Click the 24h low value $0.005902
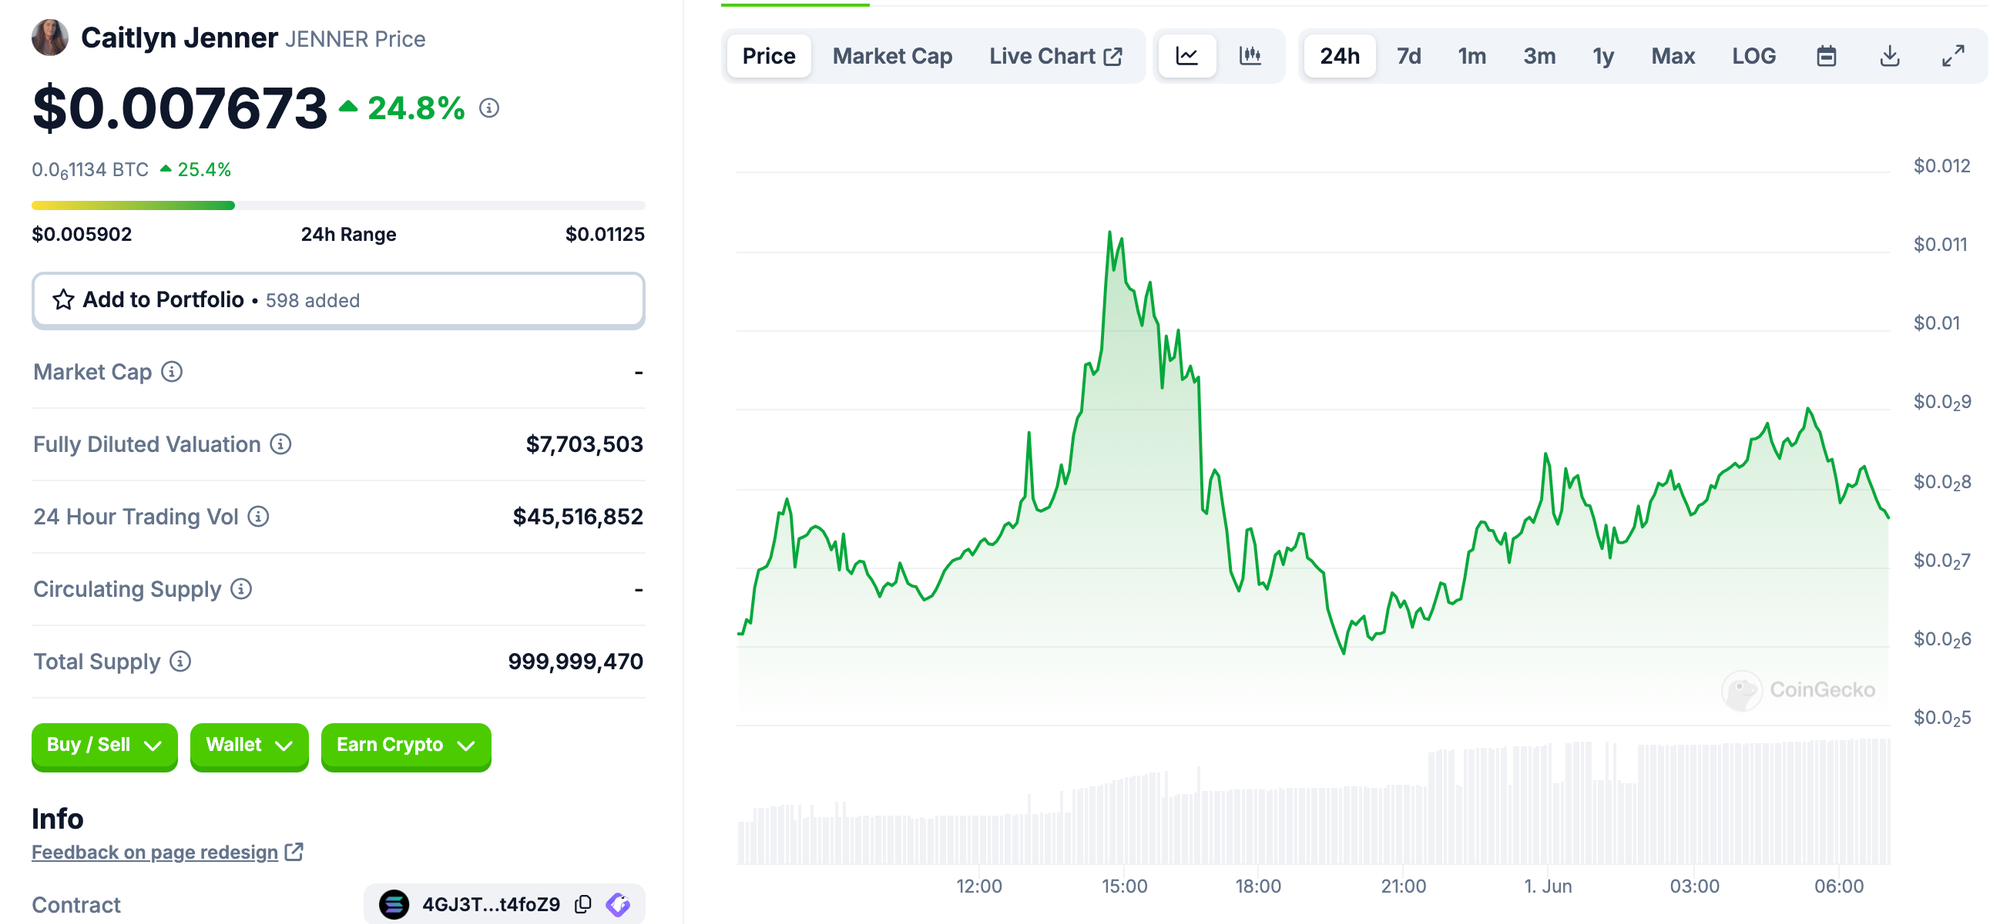2000x924 pixels. pos(82,234)
